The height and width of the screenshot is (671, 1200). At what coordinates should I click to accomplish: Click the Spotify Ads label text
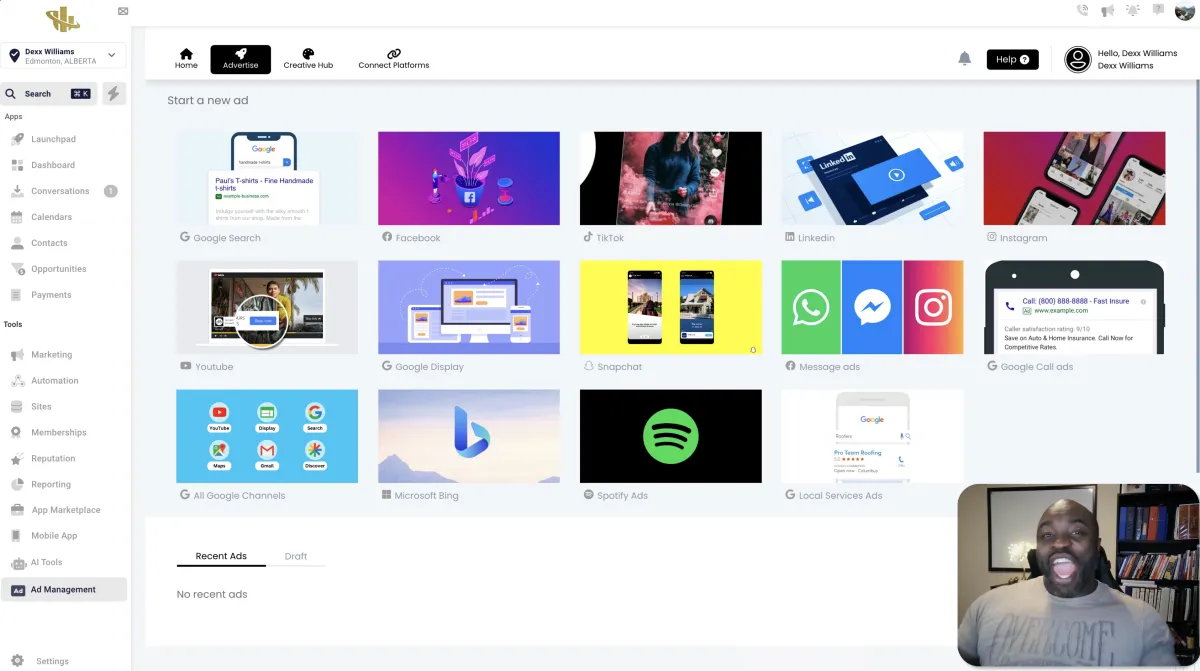click(623, 496)
